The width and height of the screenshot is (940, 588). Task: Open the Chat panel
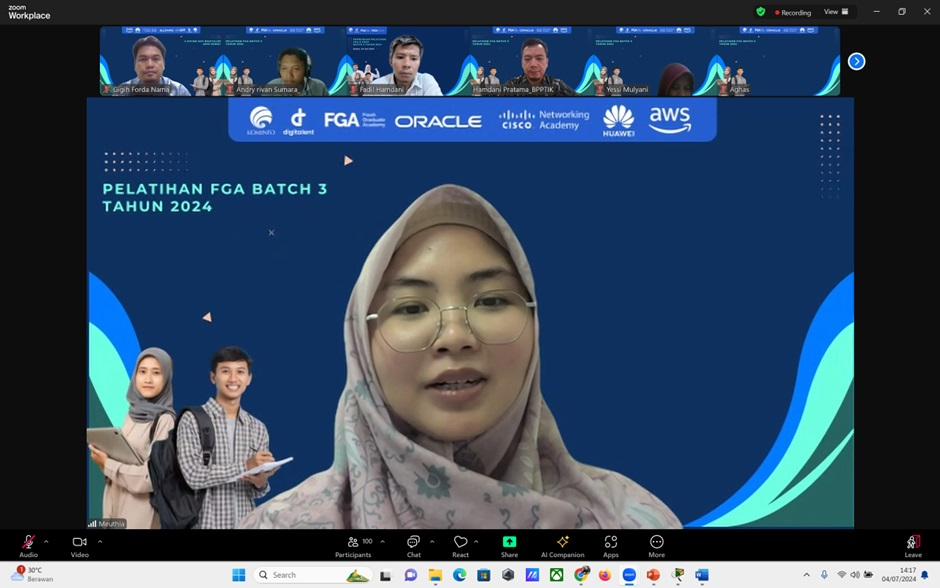pyautogui.click(x=413, y=545)
